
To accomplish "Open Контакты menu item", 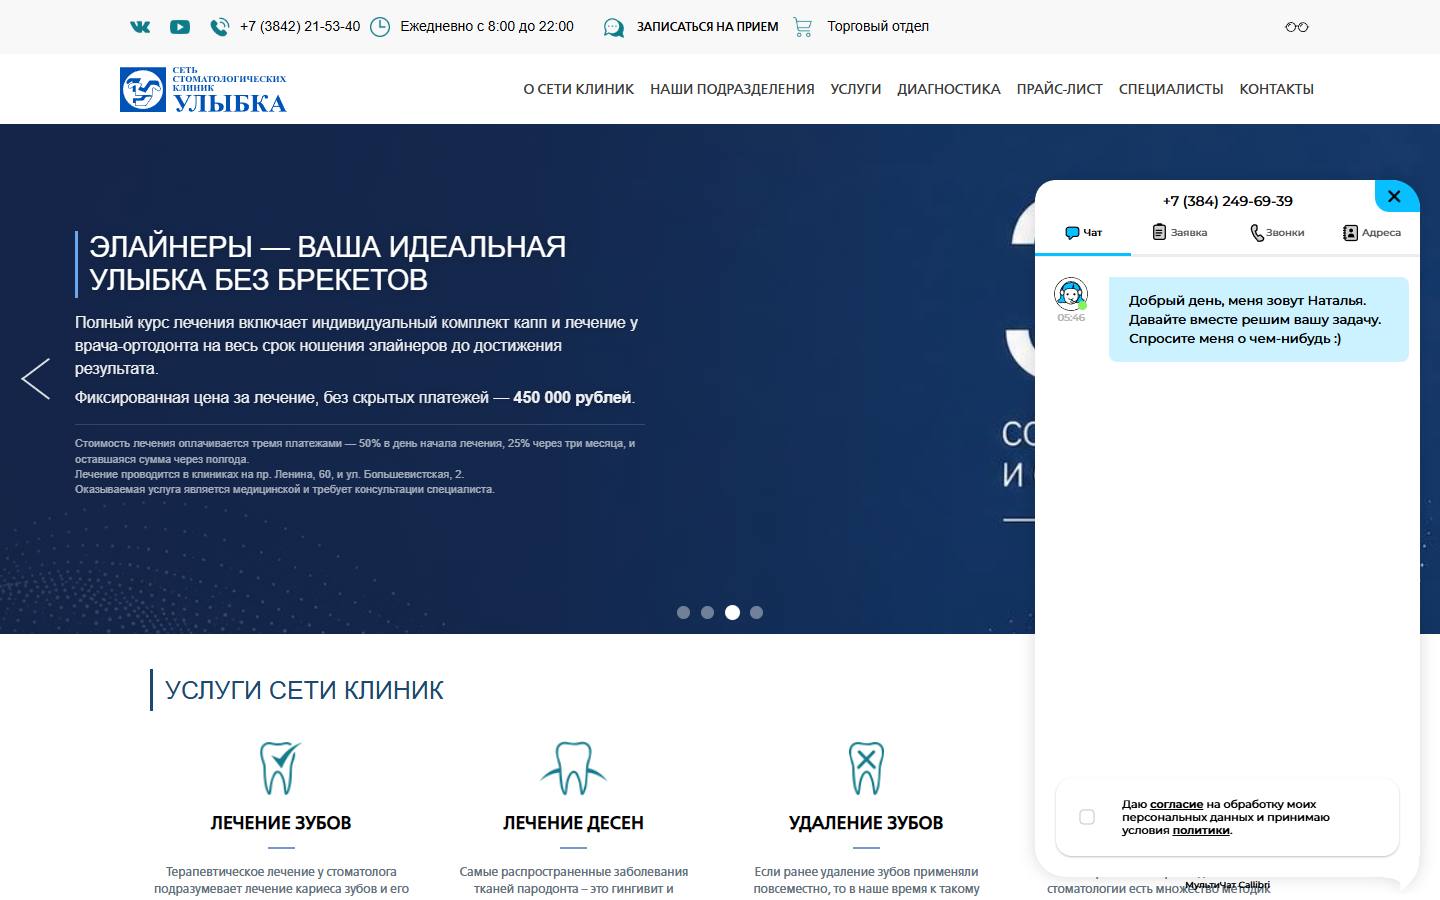I will (1277, 89).
